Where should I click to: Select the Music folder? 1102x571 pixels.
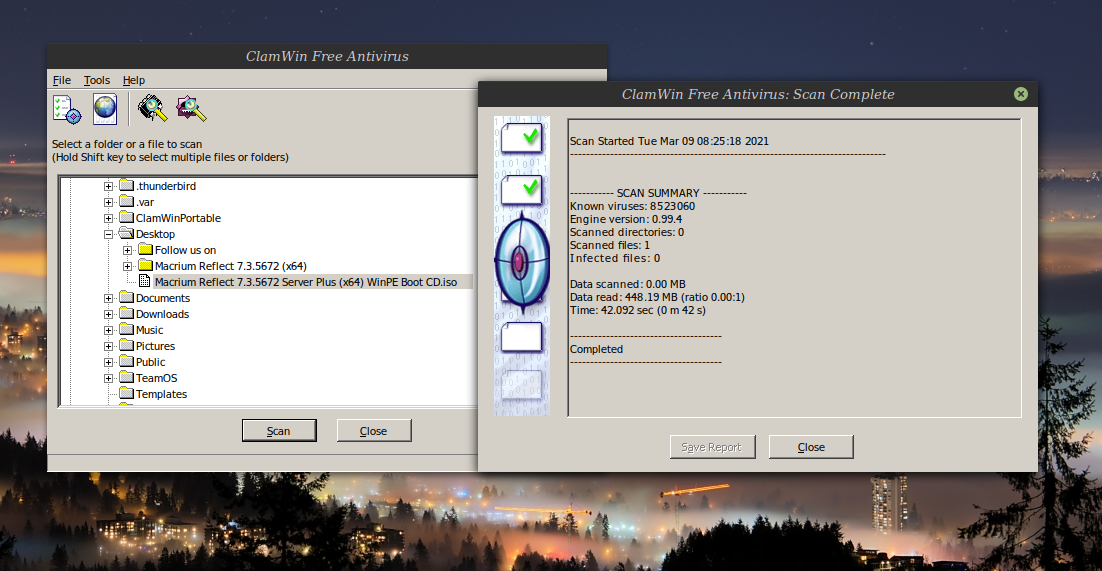[149, 331]
